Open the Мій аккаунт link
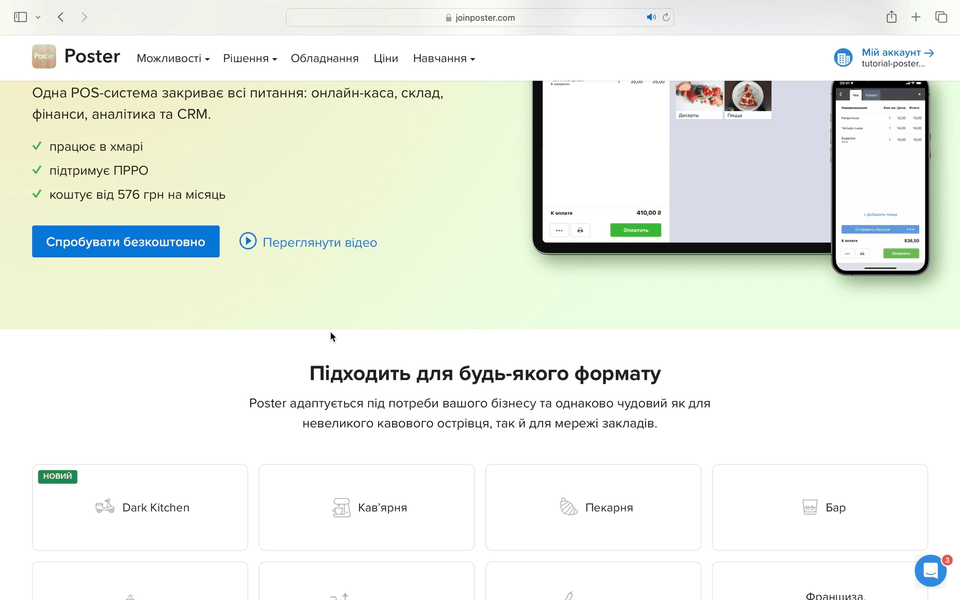This screenshot has width=960, height=600. [897, 53]
